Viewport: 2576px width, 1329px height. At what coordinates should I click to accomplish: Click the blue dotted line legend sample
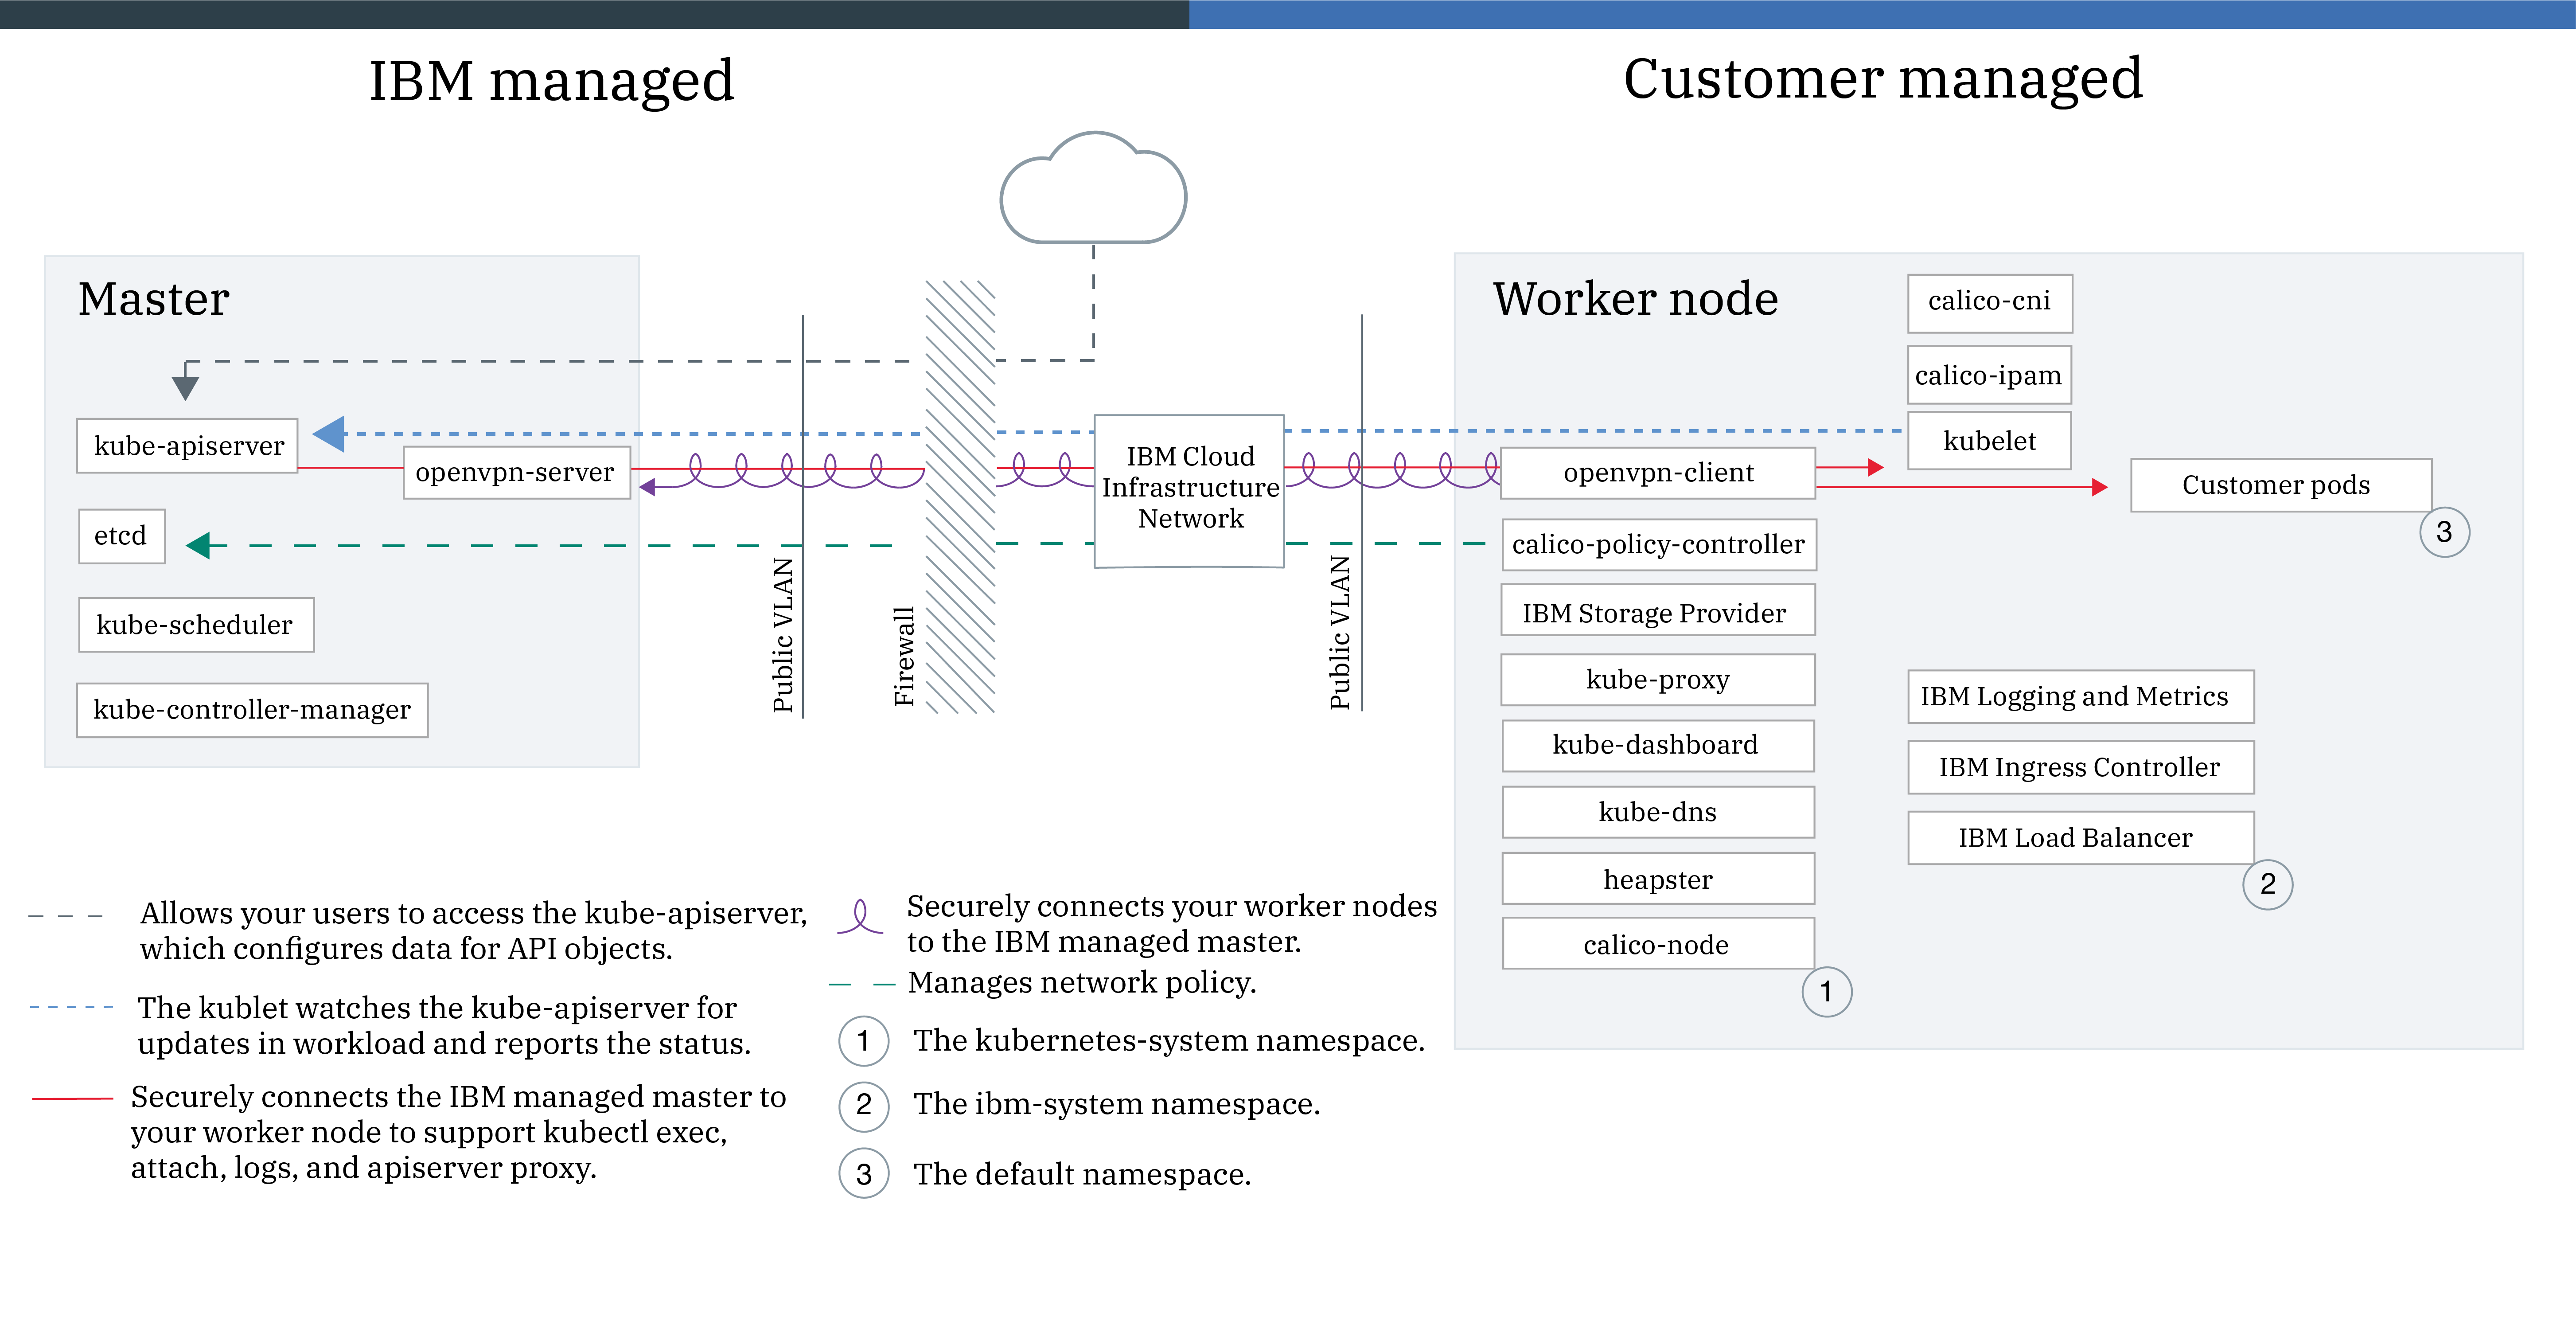point(71,1007)
